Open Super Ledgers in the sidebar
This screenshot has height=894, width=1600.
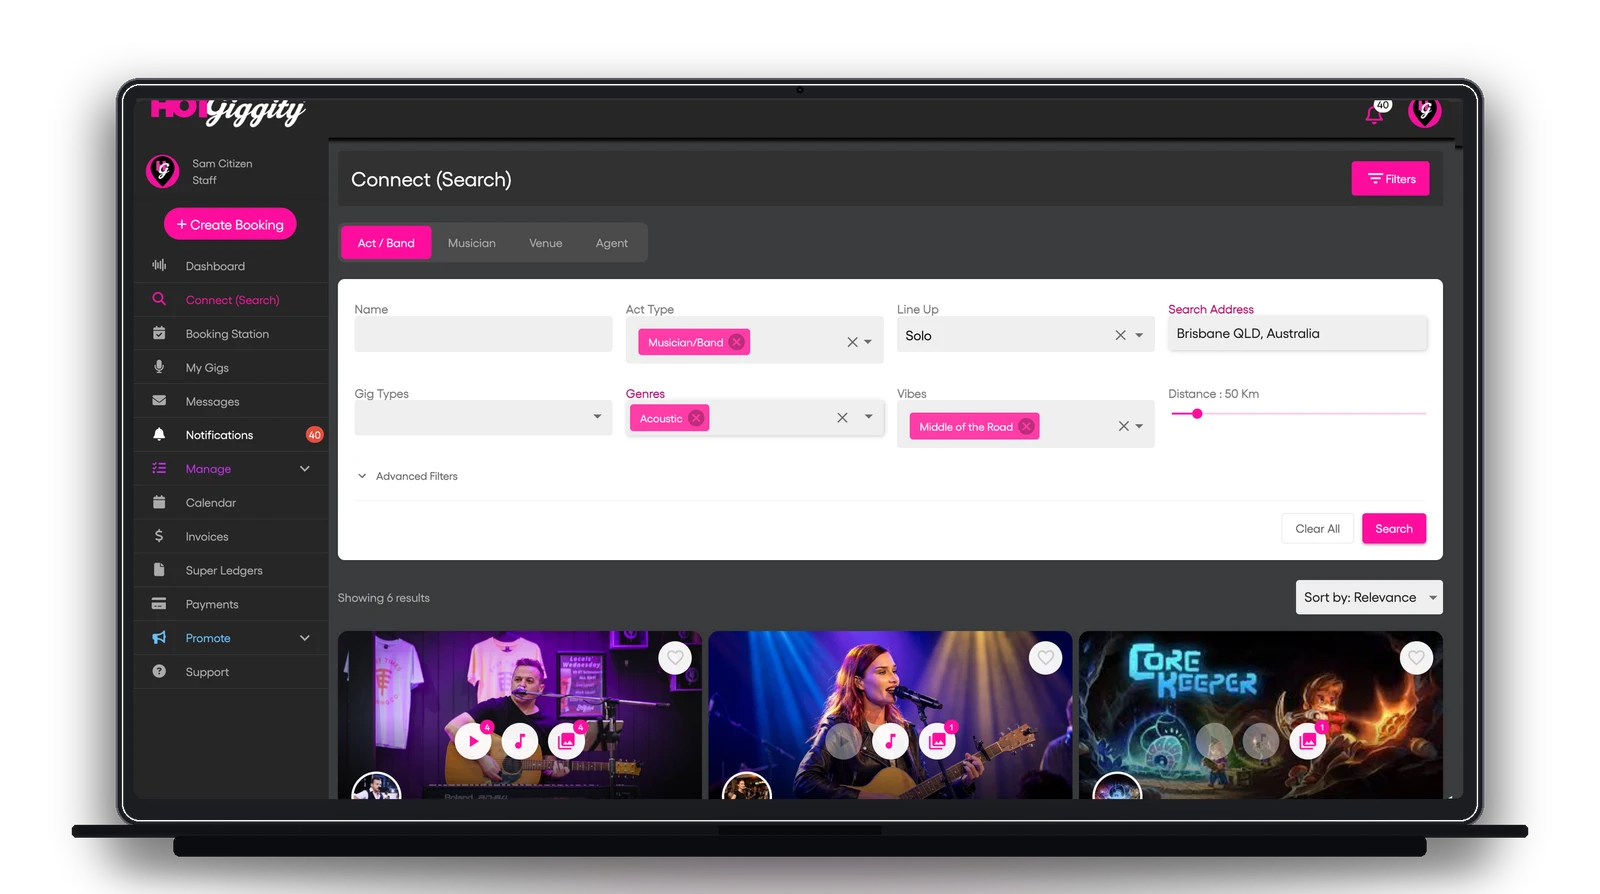click(231, 571)
